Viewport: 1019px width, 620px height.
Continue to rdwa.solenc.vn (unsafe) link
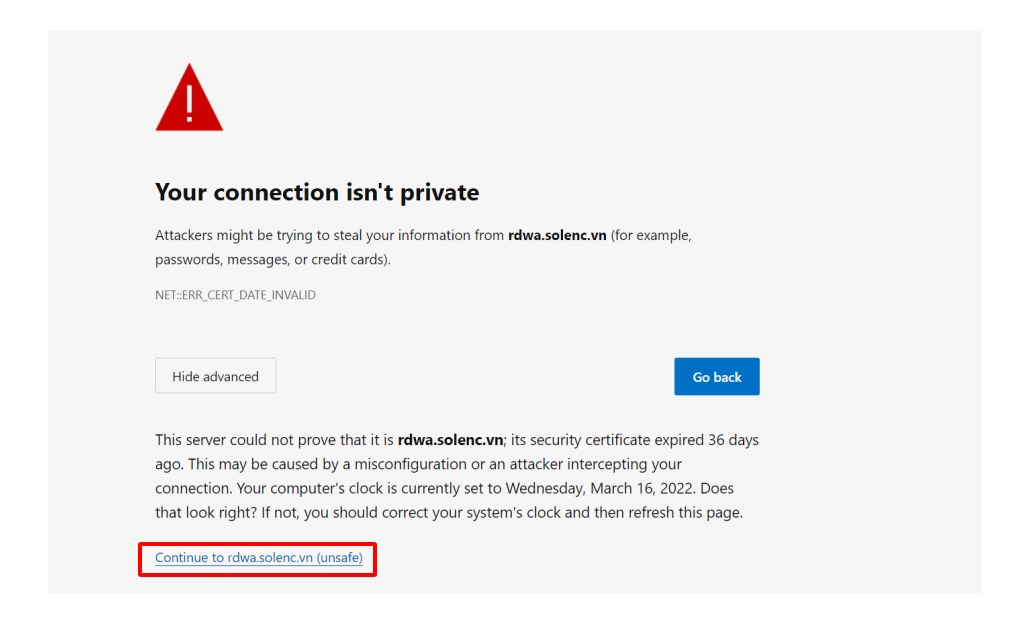tap(258, 558)
